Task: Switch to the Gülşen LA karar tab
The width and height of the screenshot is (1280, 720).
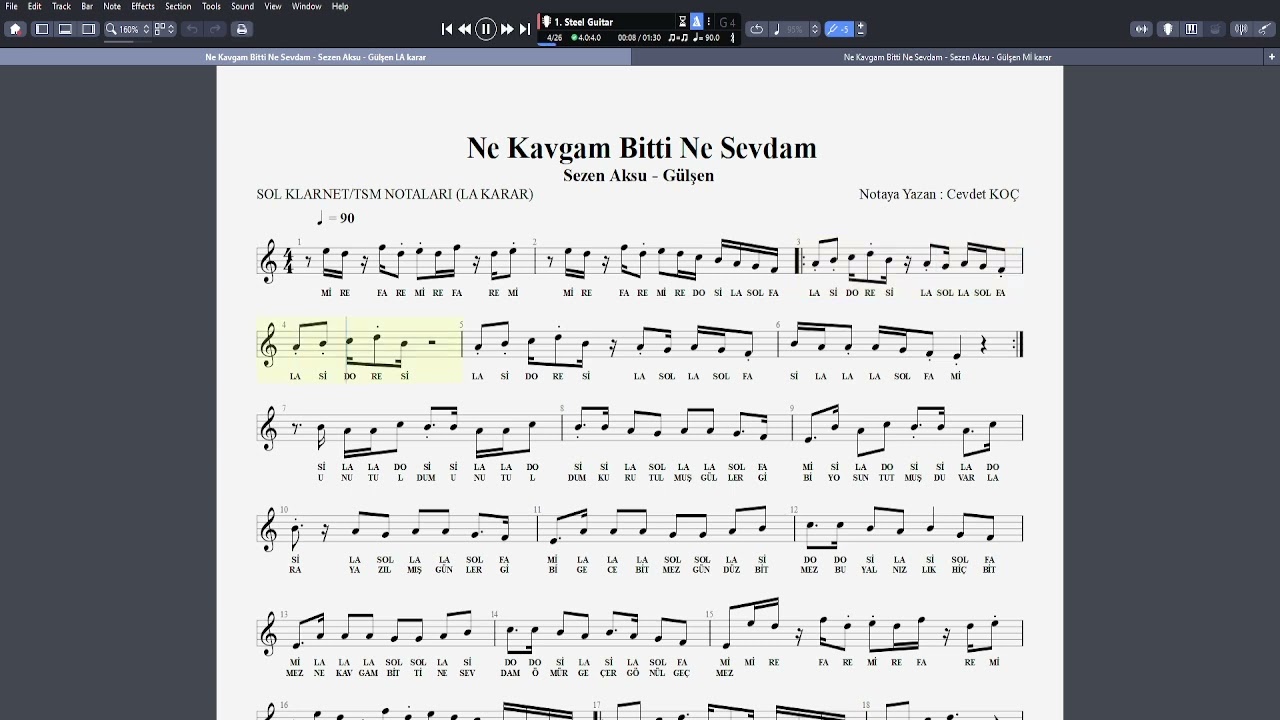Action: point(316,57)
